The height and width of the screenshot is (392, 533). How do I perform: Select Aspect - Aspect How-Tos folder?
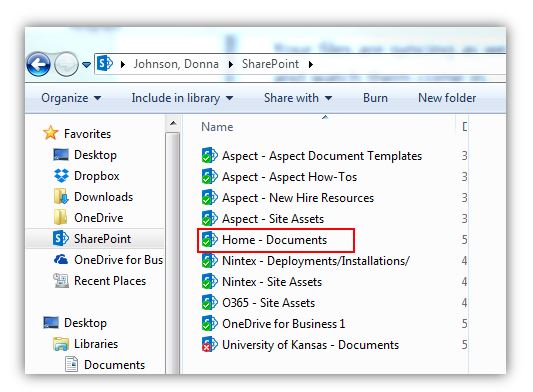289,177
